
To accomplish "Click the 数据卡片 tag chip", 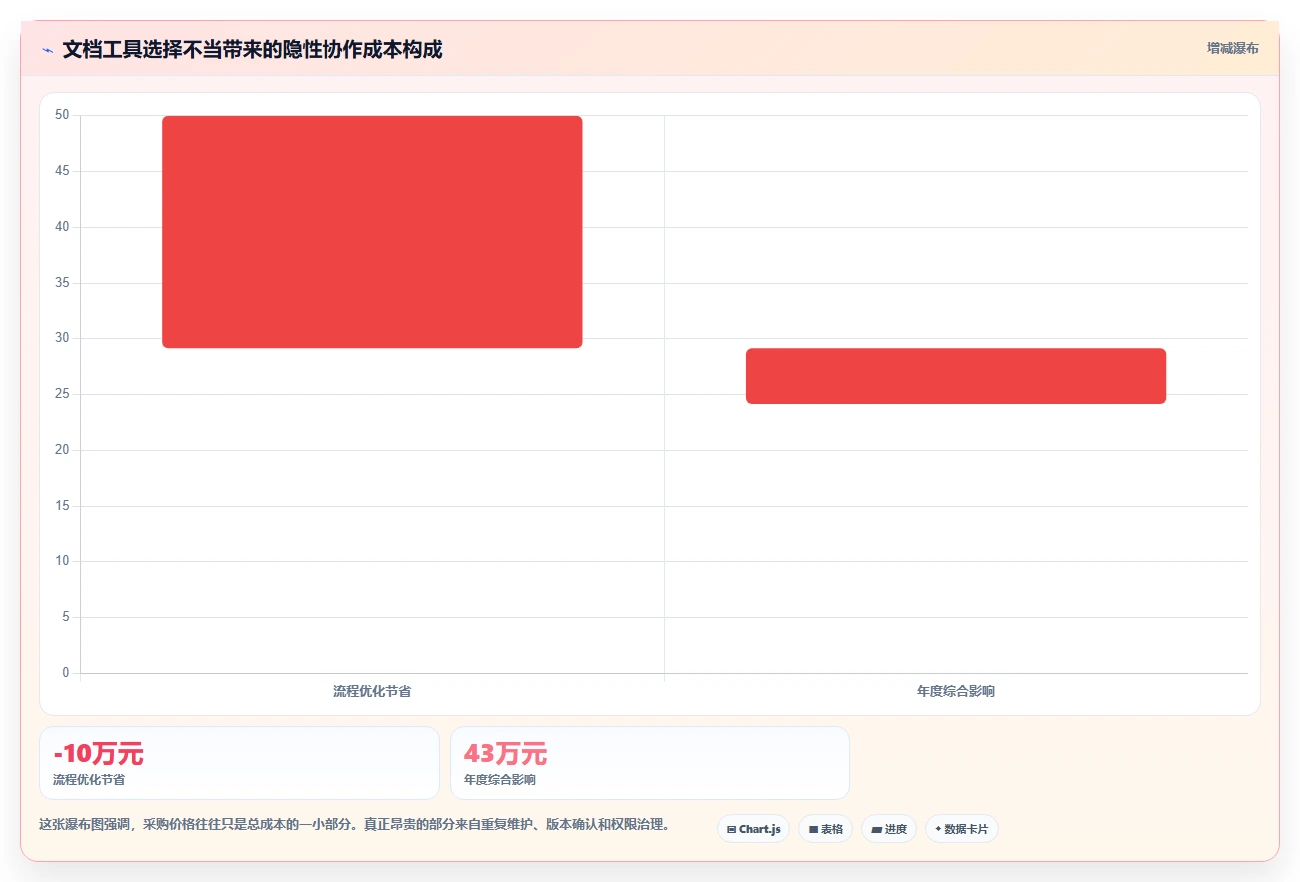I will (x=962, y=829).
